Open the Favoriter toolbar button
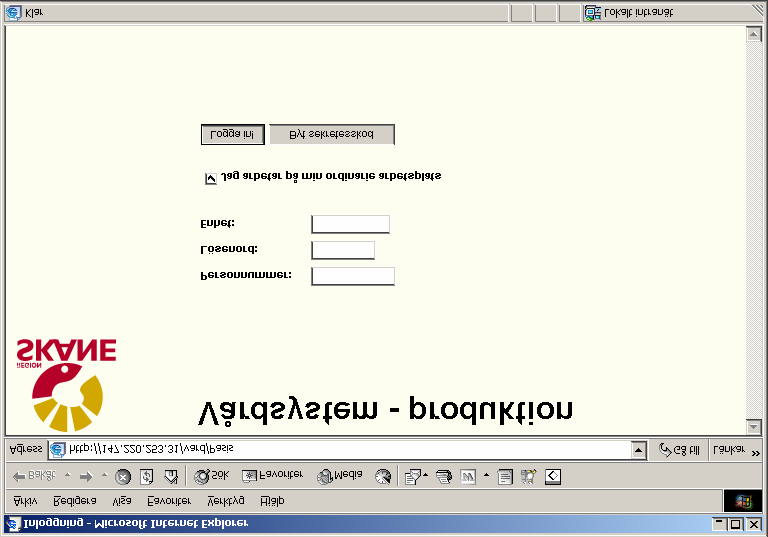Image resolution: width=768 pixels, height=537 pixels. pos(272,475)
